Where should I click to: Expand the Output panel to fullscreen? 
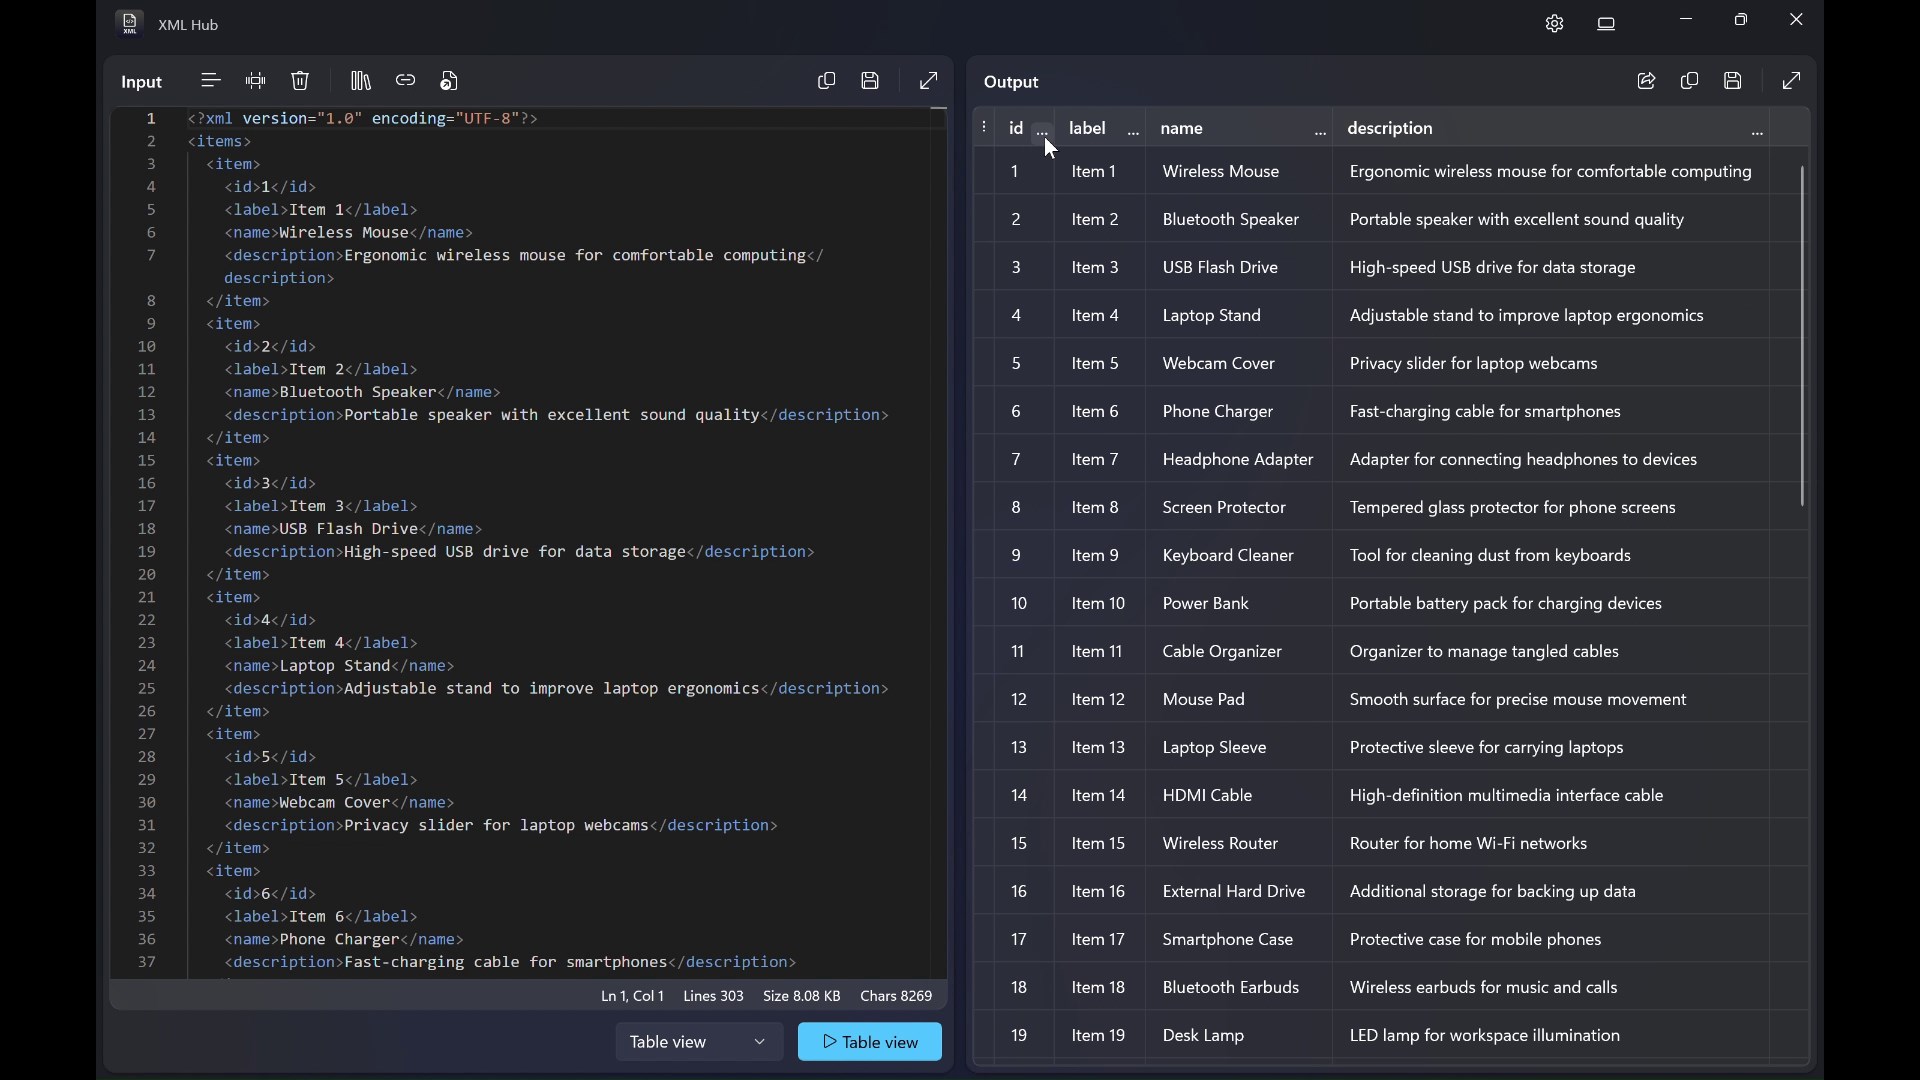pos(1793,81)
